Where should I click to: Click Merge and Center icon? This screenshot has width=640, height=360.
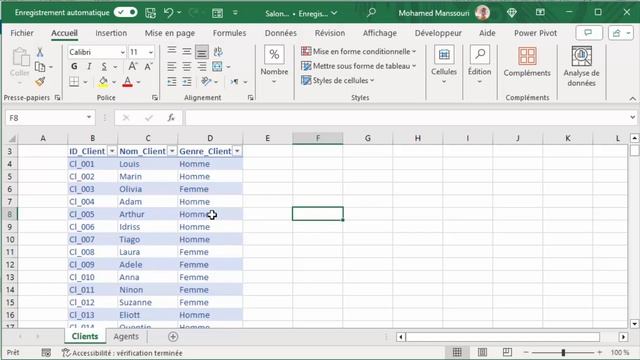click(217, 67)
